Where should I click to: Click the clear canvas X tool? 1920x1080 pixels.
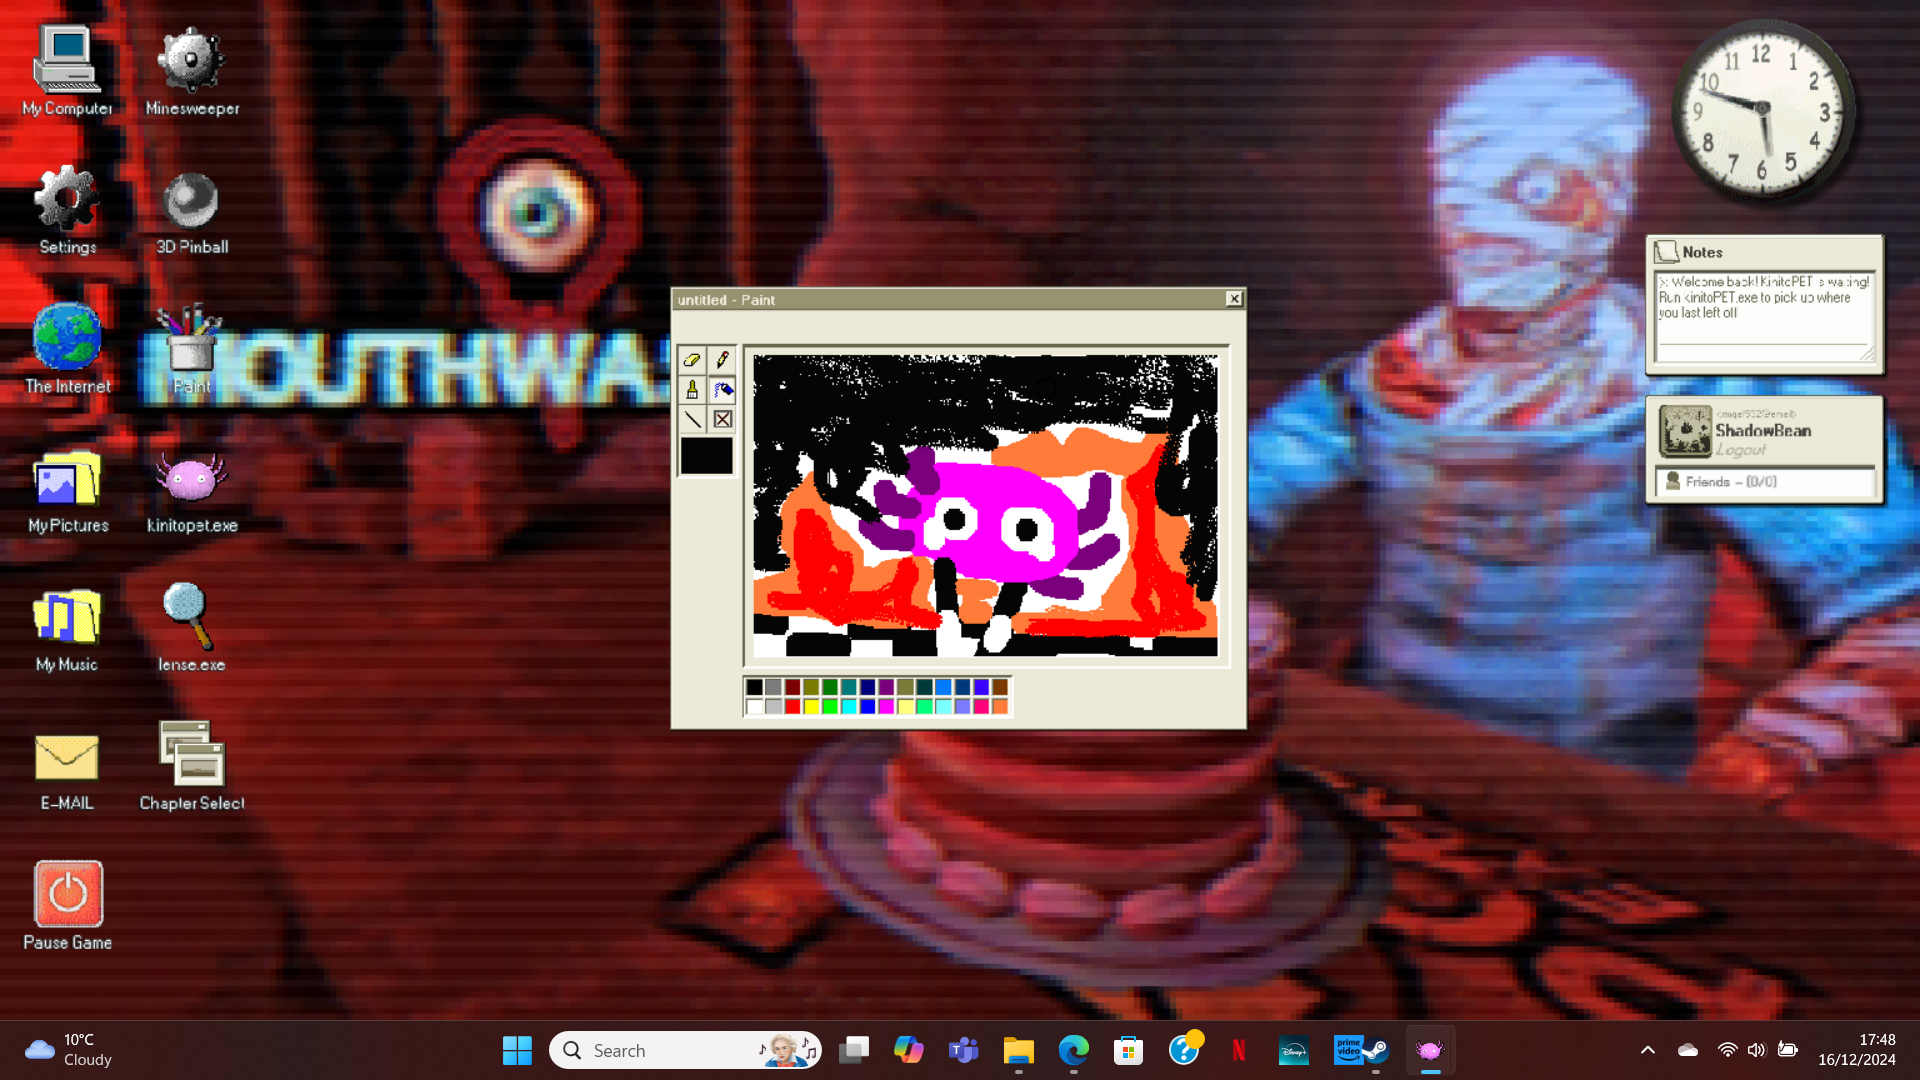722,419
